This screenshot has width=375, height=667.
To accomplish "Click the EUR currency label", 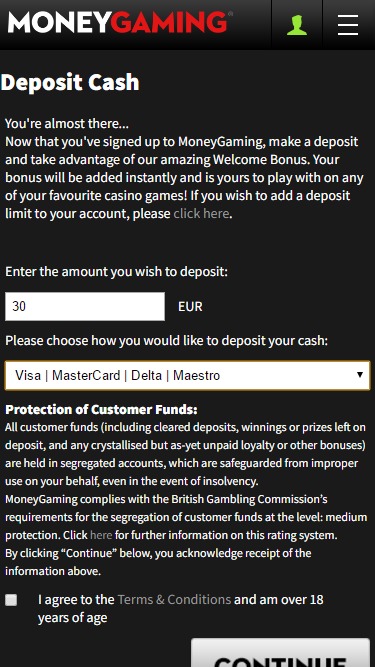I will (x=190, y=307).
